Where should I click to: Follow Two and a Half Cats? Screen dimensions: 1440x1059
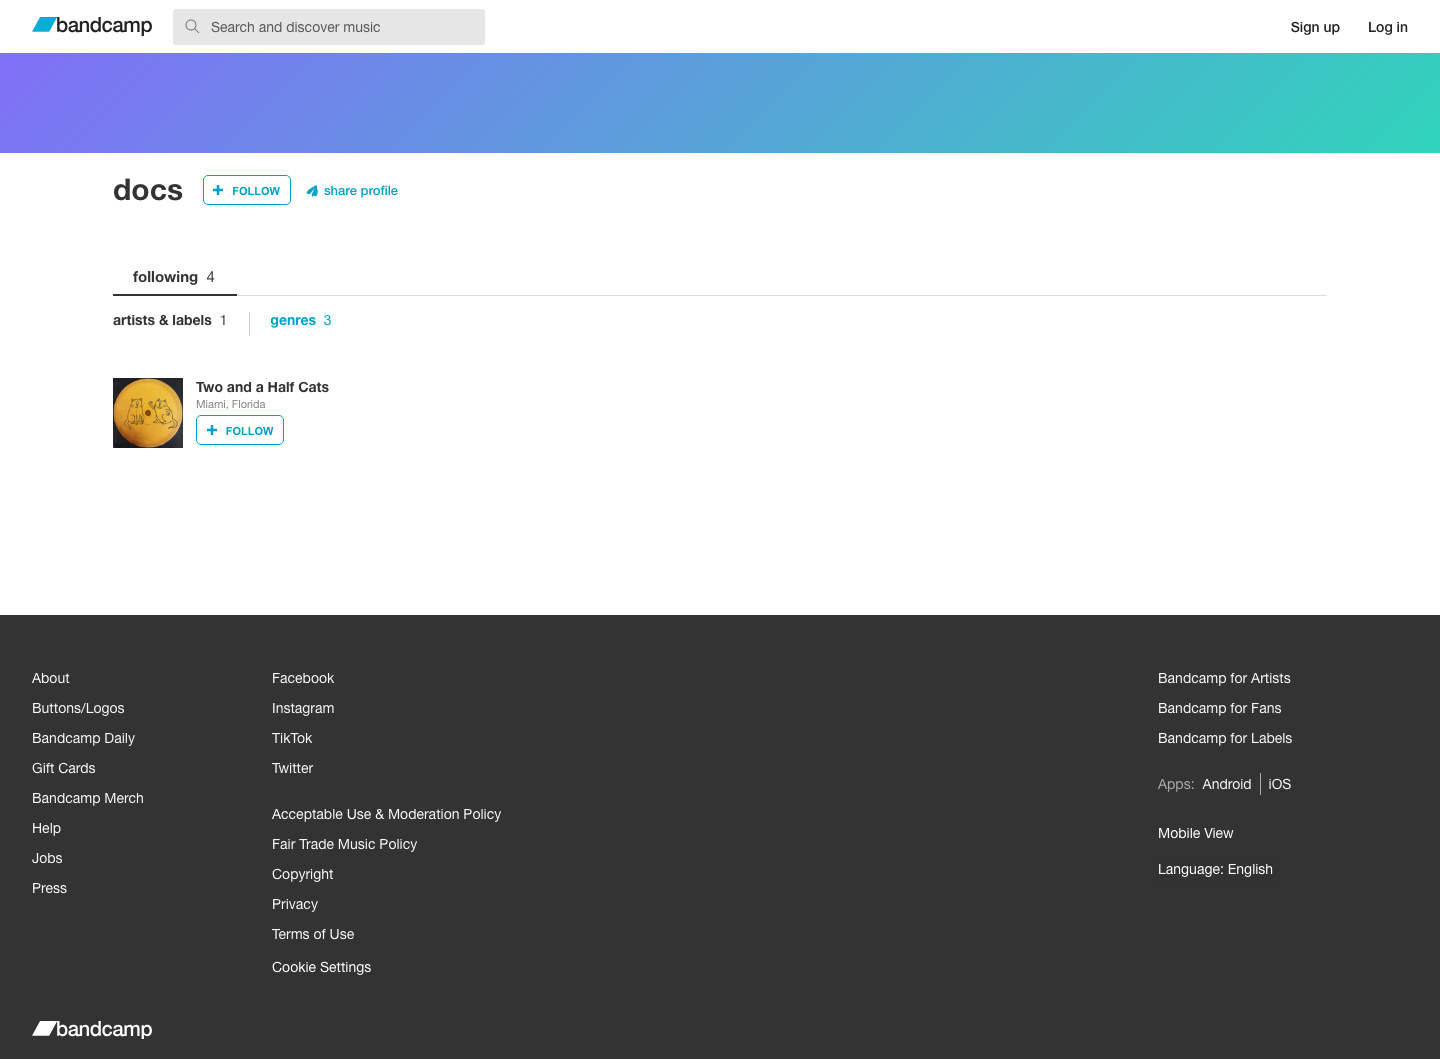240,430
